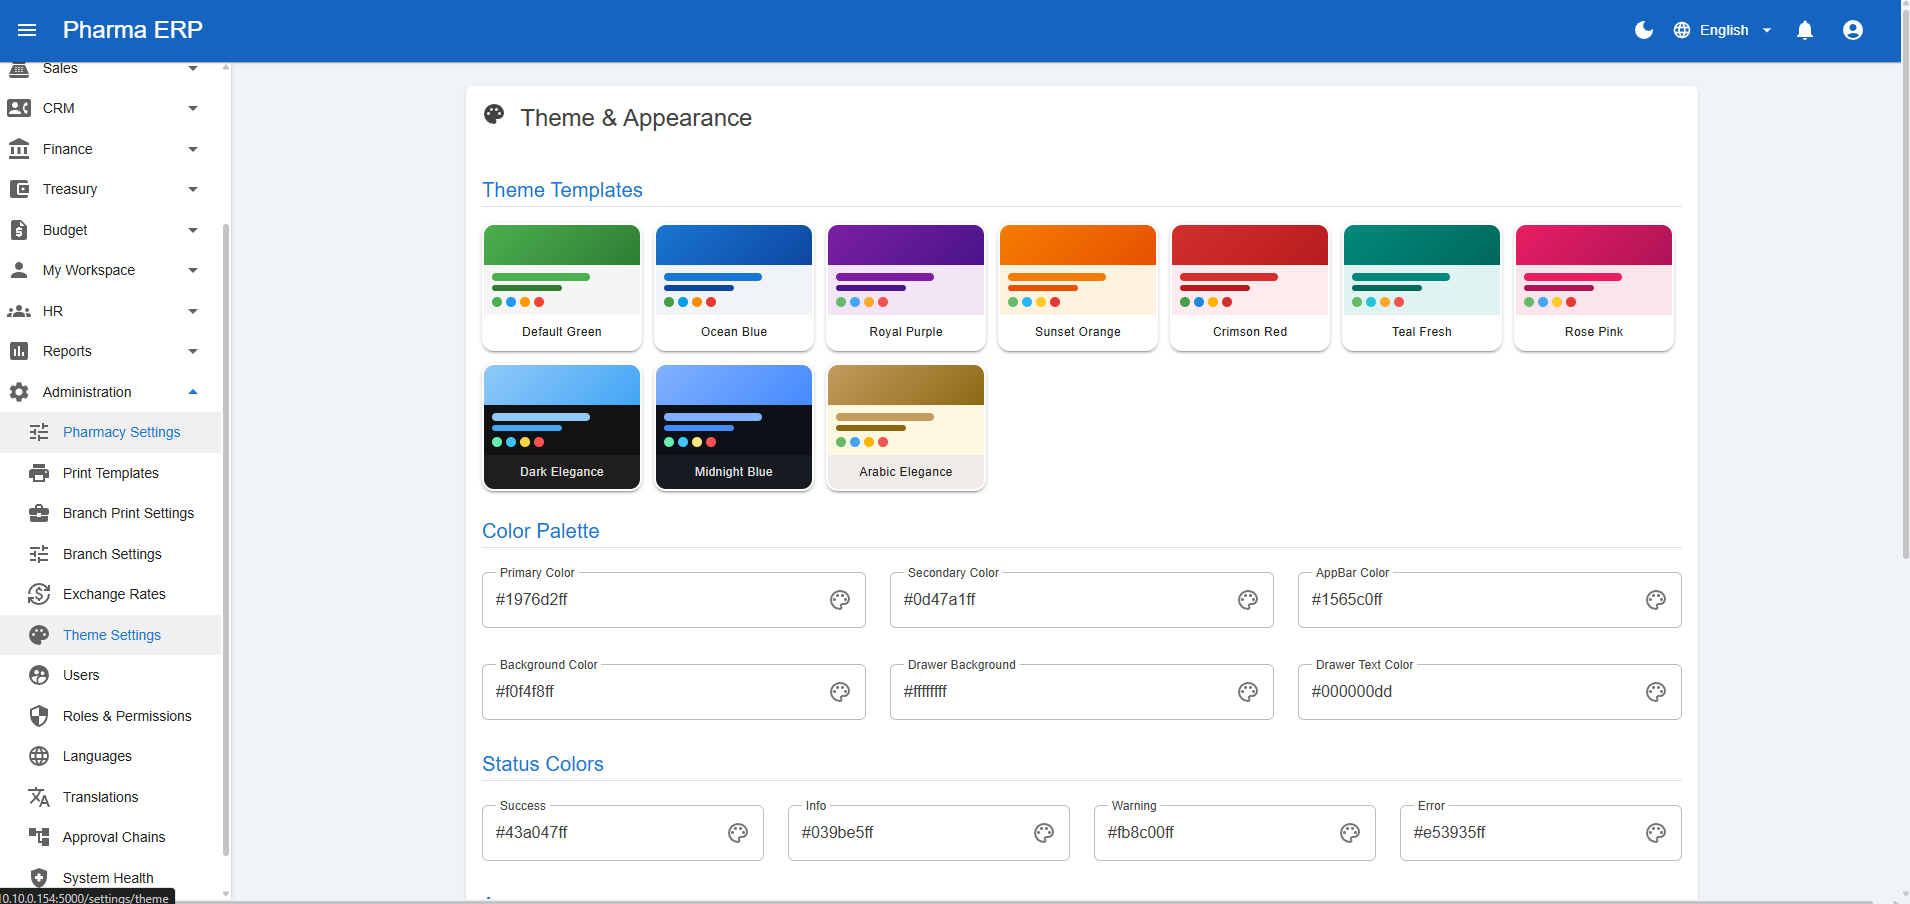Open the notifications bell
The width and height of the screenshot is (1910, 904).
1804,30
